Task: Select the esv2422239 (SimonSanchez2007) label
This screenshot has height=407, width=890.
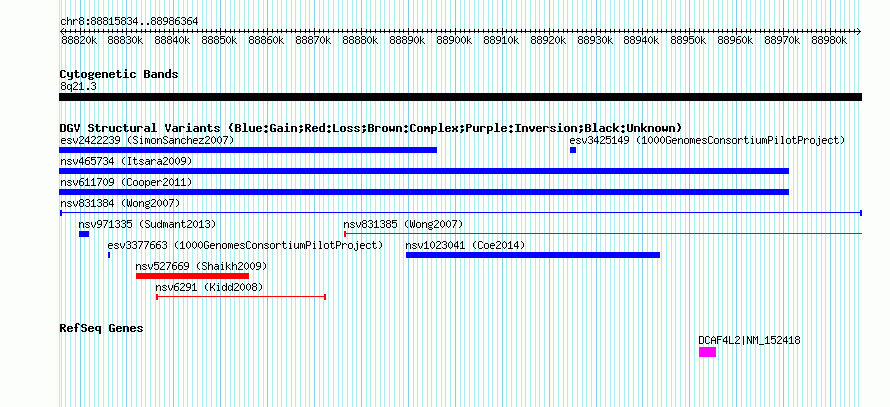Action: pos(147,140)
